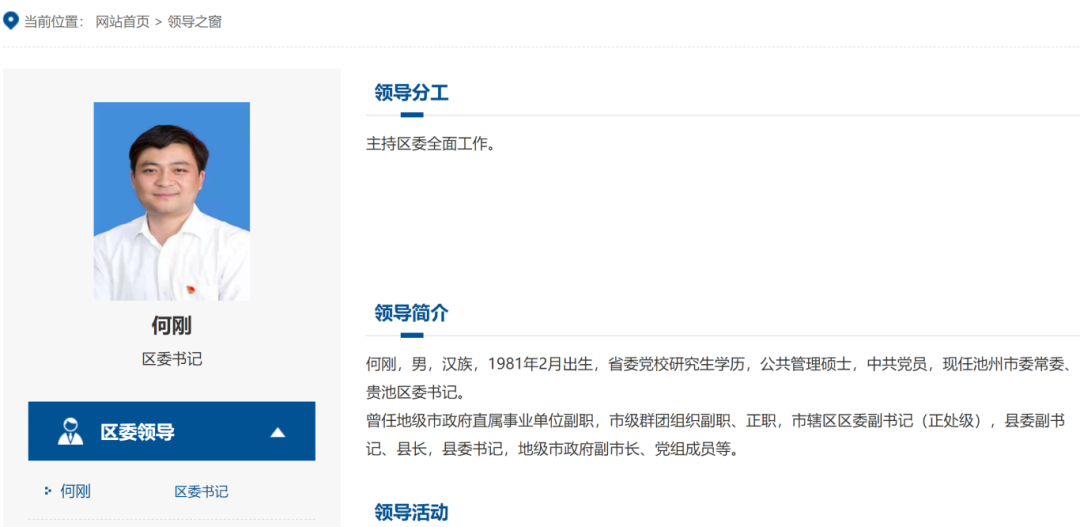Click the text 主持区委全面工作。

coord(431,145)
